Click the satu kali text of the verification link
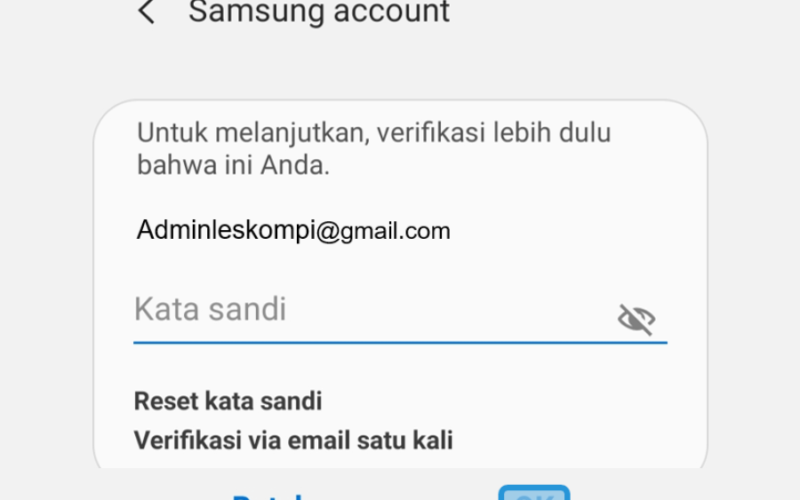Screen dimensions: 800x500 tap(405, 440)
